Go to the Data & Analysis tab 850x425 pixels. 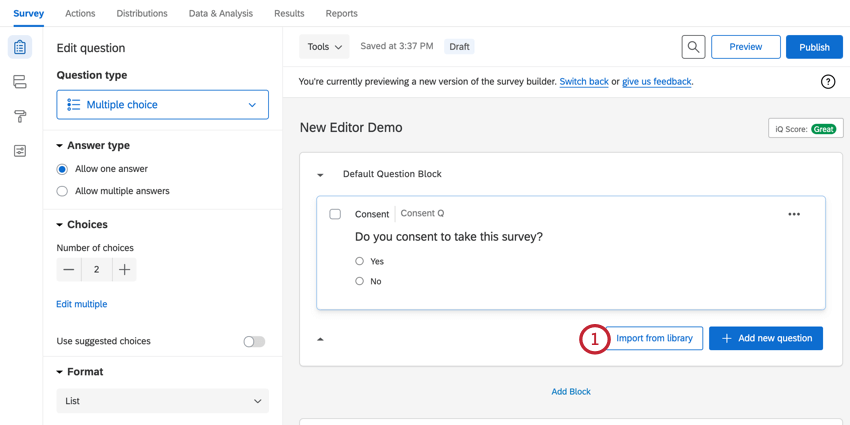221,14
